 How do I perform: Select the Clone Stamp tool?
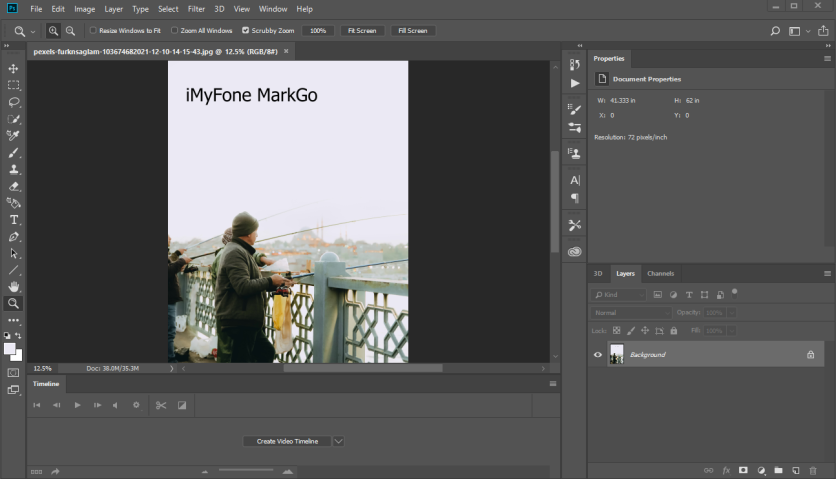click(x=13, y=169)
